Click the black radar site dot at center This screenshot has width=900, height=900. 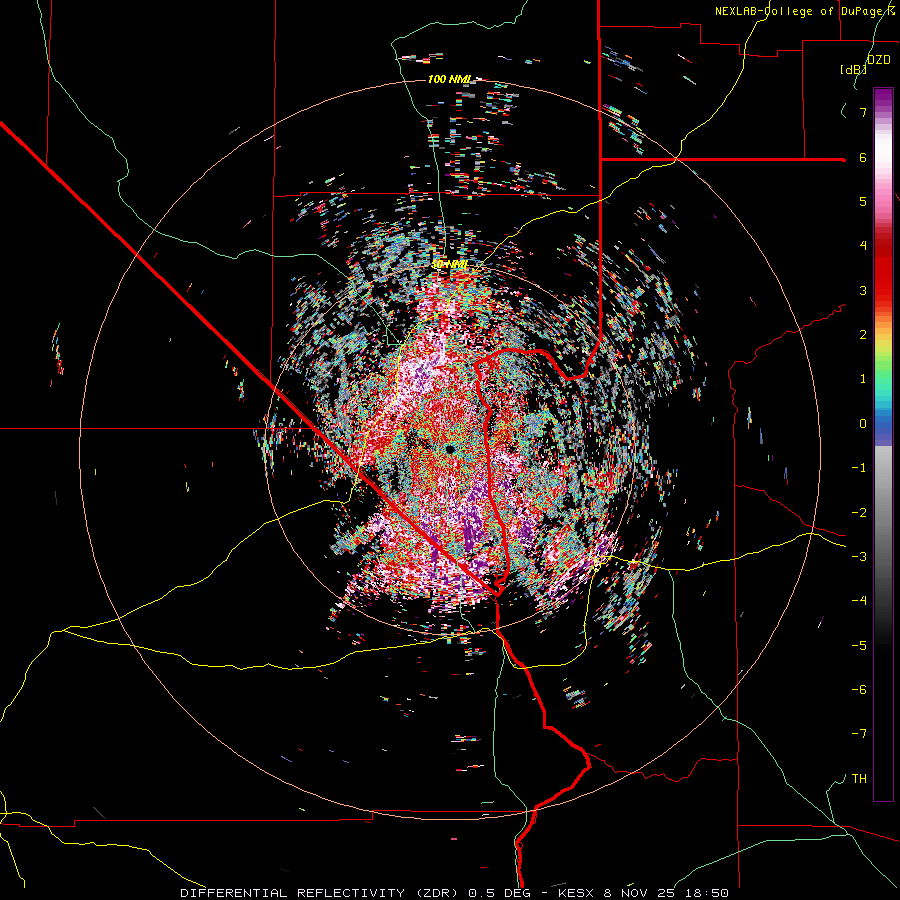tap(449, 449)
